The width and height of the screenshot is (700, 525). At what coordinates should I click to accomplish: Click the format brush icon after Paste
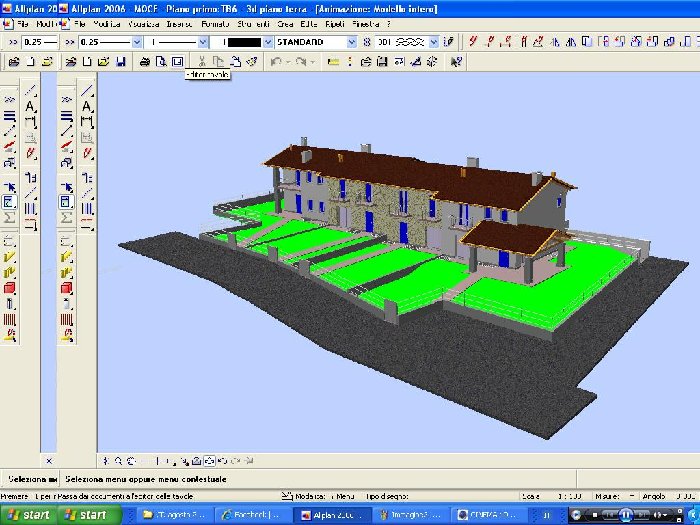251,62
